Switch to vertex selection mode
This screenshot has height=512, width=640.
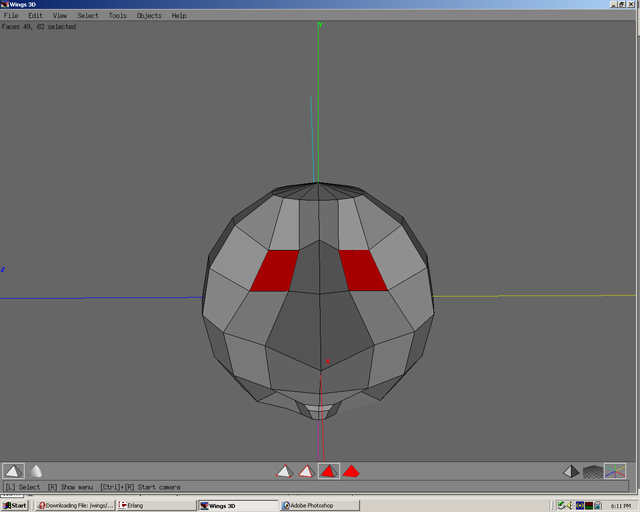click(x=285, y=471)
